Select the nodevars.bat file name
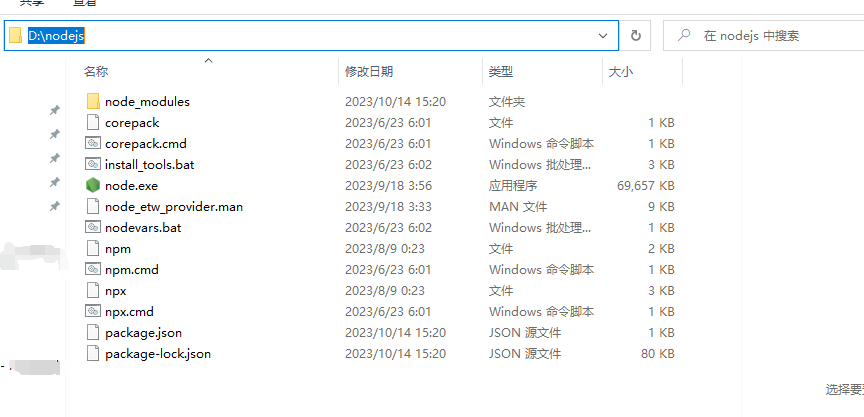Image resolution: width=864 pixels, height=417 pixels. (143, 228)
